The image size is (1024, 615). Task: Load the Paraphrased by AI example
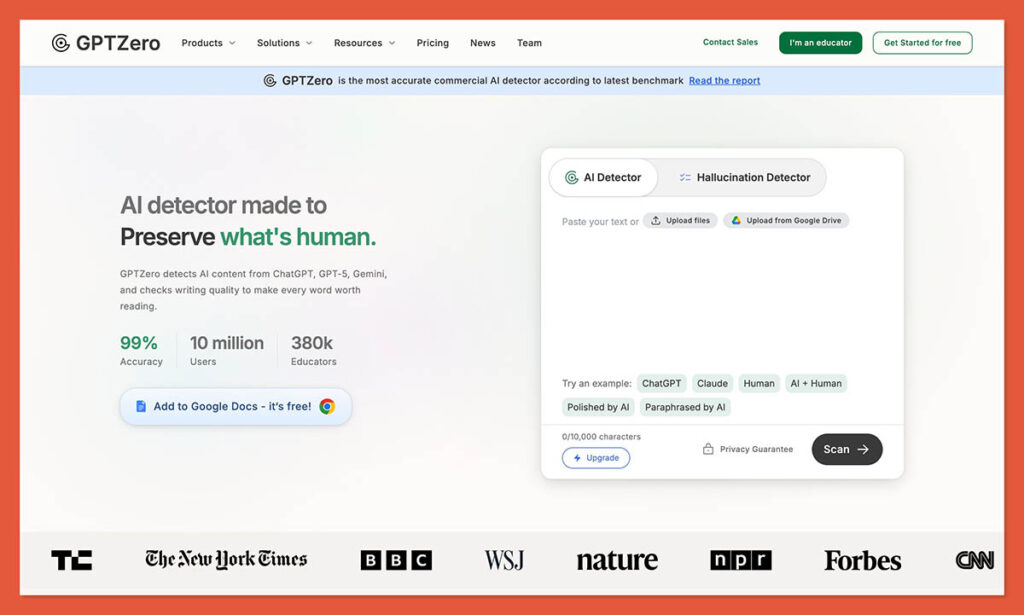(x=684, y=407)
